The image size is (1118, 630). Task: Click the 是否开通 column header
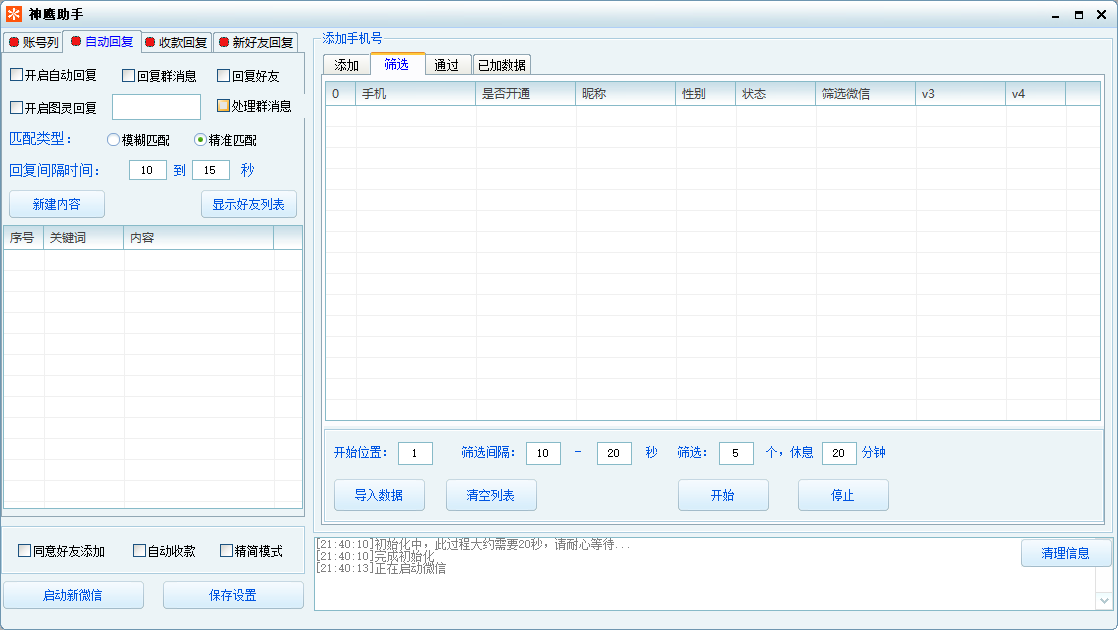[x=525, y=93]
